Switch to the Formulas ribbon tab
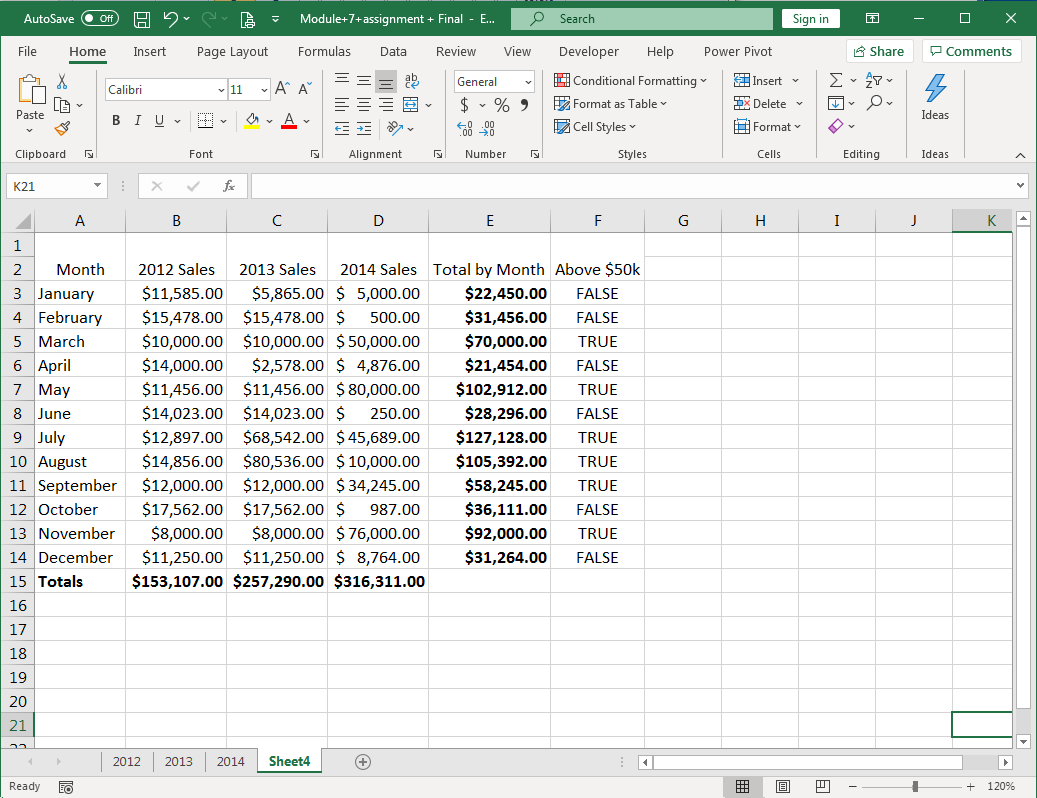This screenshot has width=1037, height=798. [x=324, y=51]
